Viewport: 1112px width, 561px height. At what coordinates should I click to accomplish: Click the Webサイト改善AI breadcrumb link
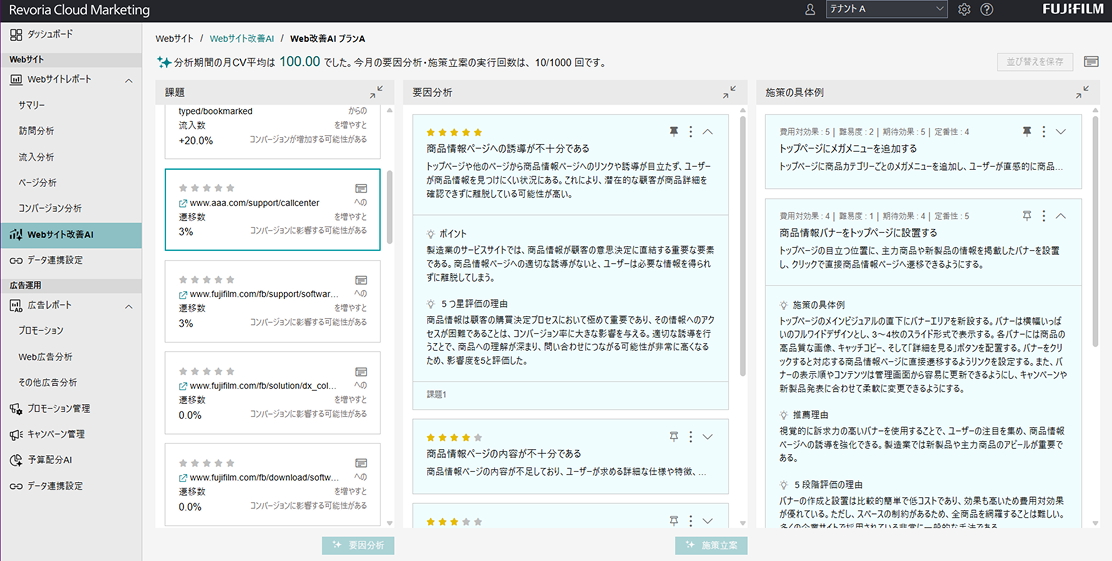(242, 39)
